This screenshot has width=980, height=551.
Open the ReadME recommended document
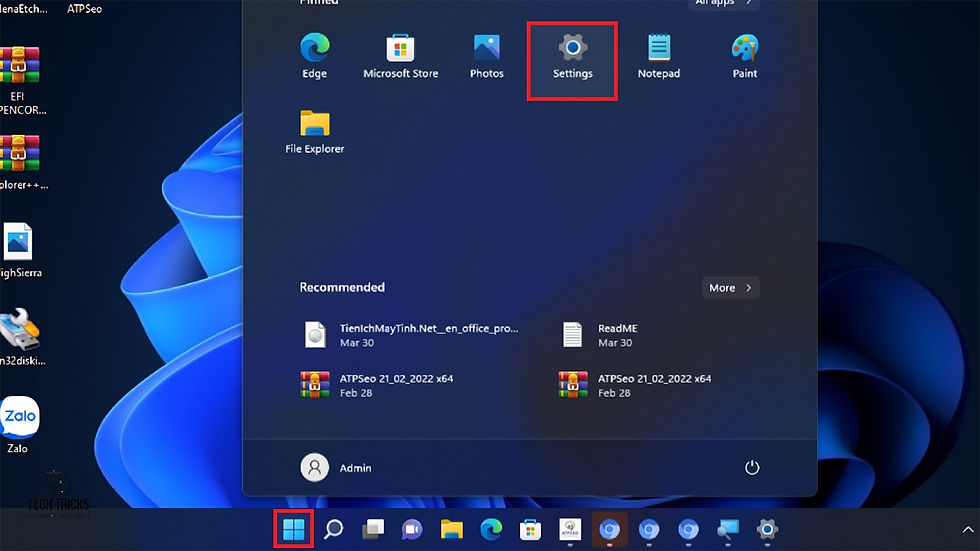point(600,335)
